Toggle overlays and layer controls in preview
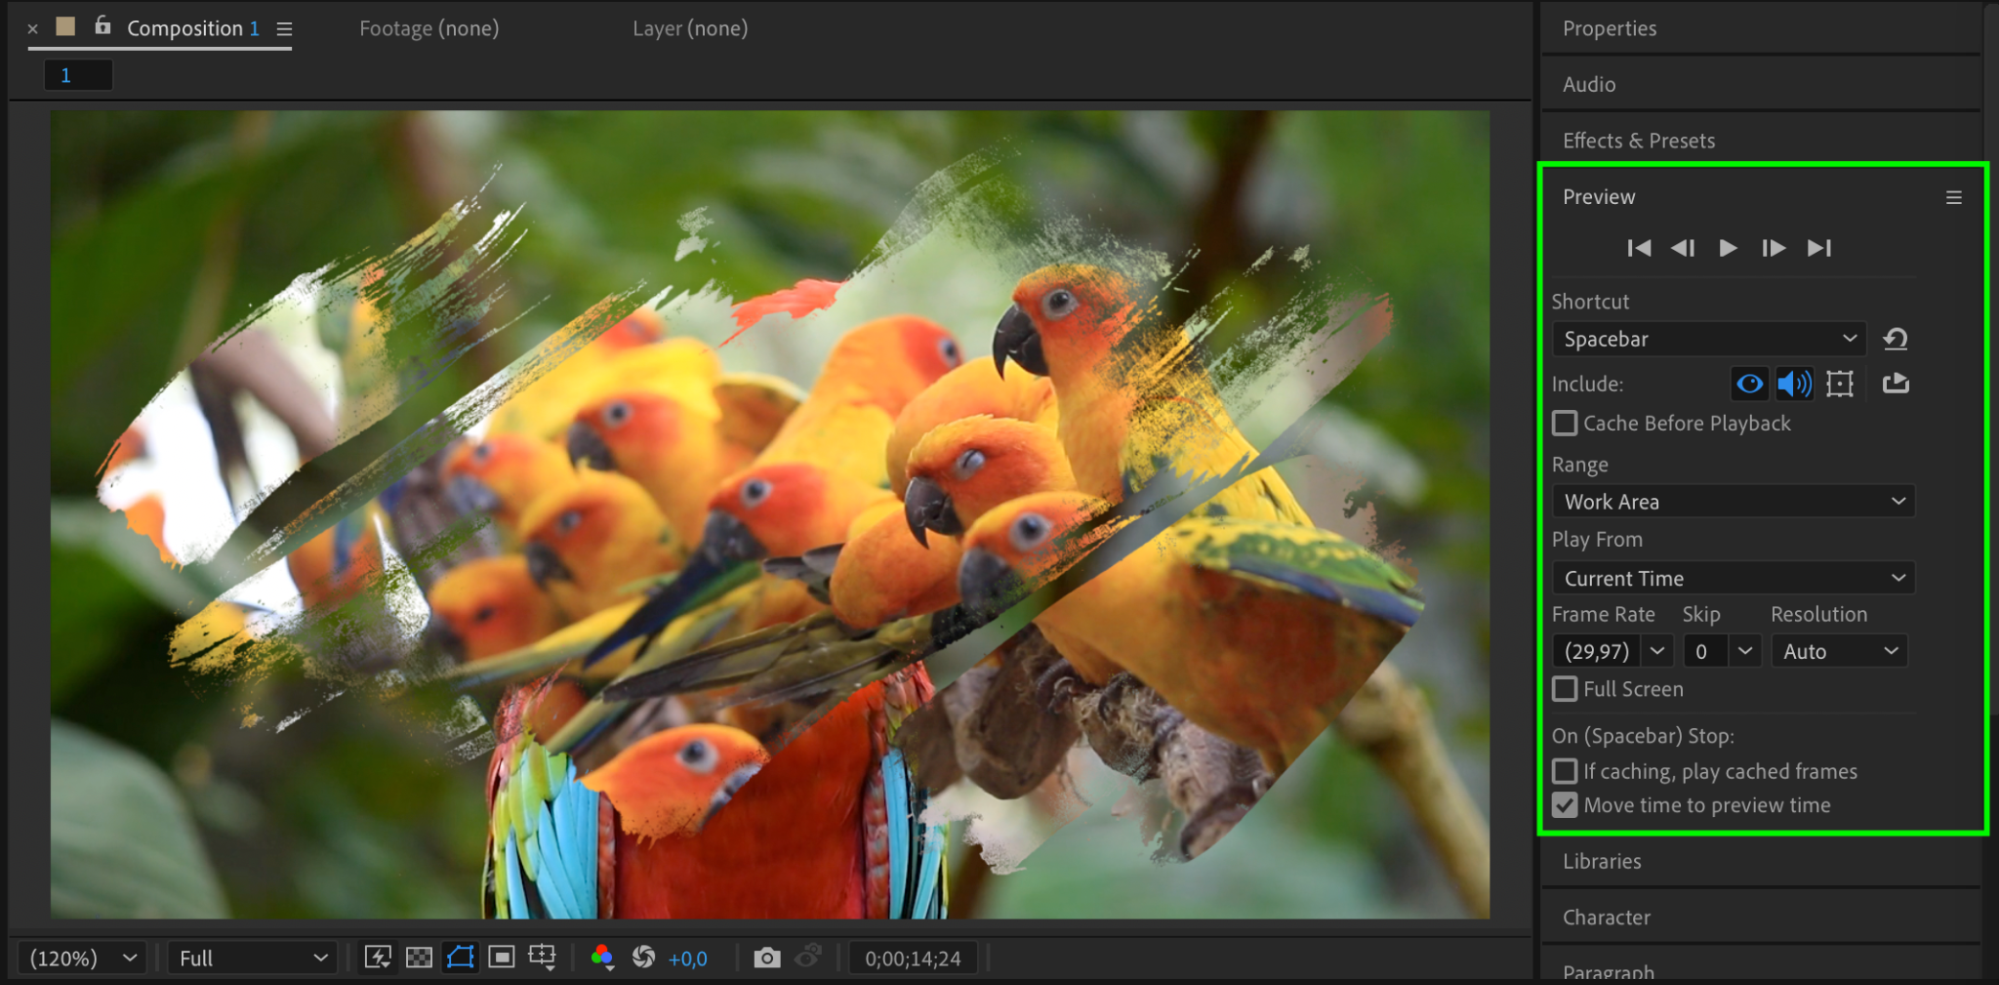1999x985 pixels. (1839, 384)
